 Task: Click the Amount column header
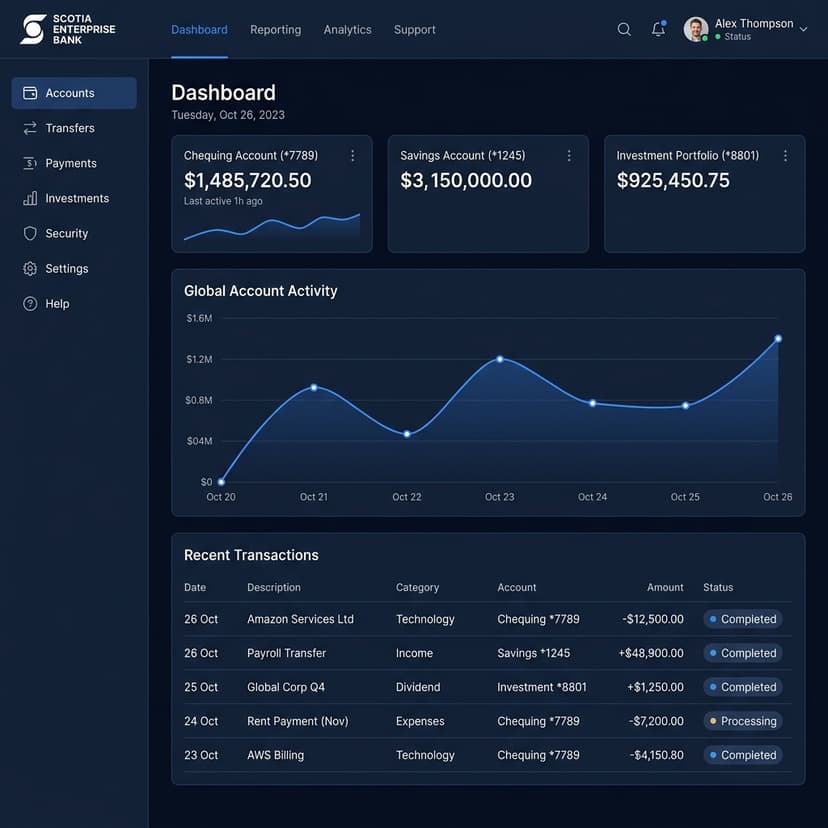coord(665,587)
